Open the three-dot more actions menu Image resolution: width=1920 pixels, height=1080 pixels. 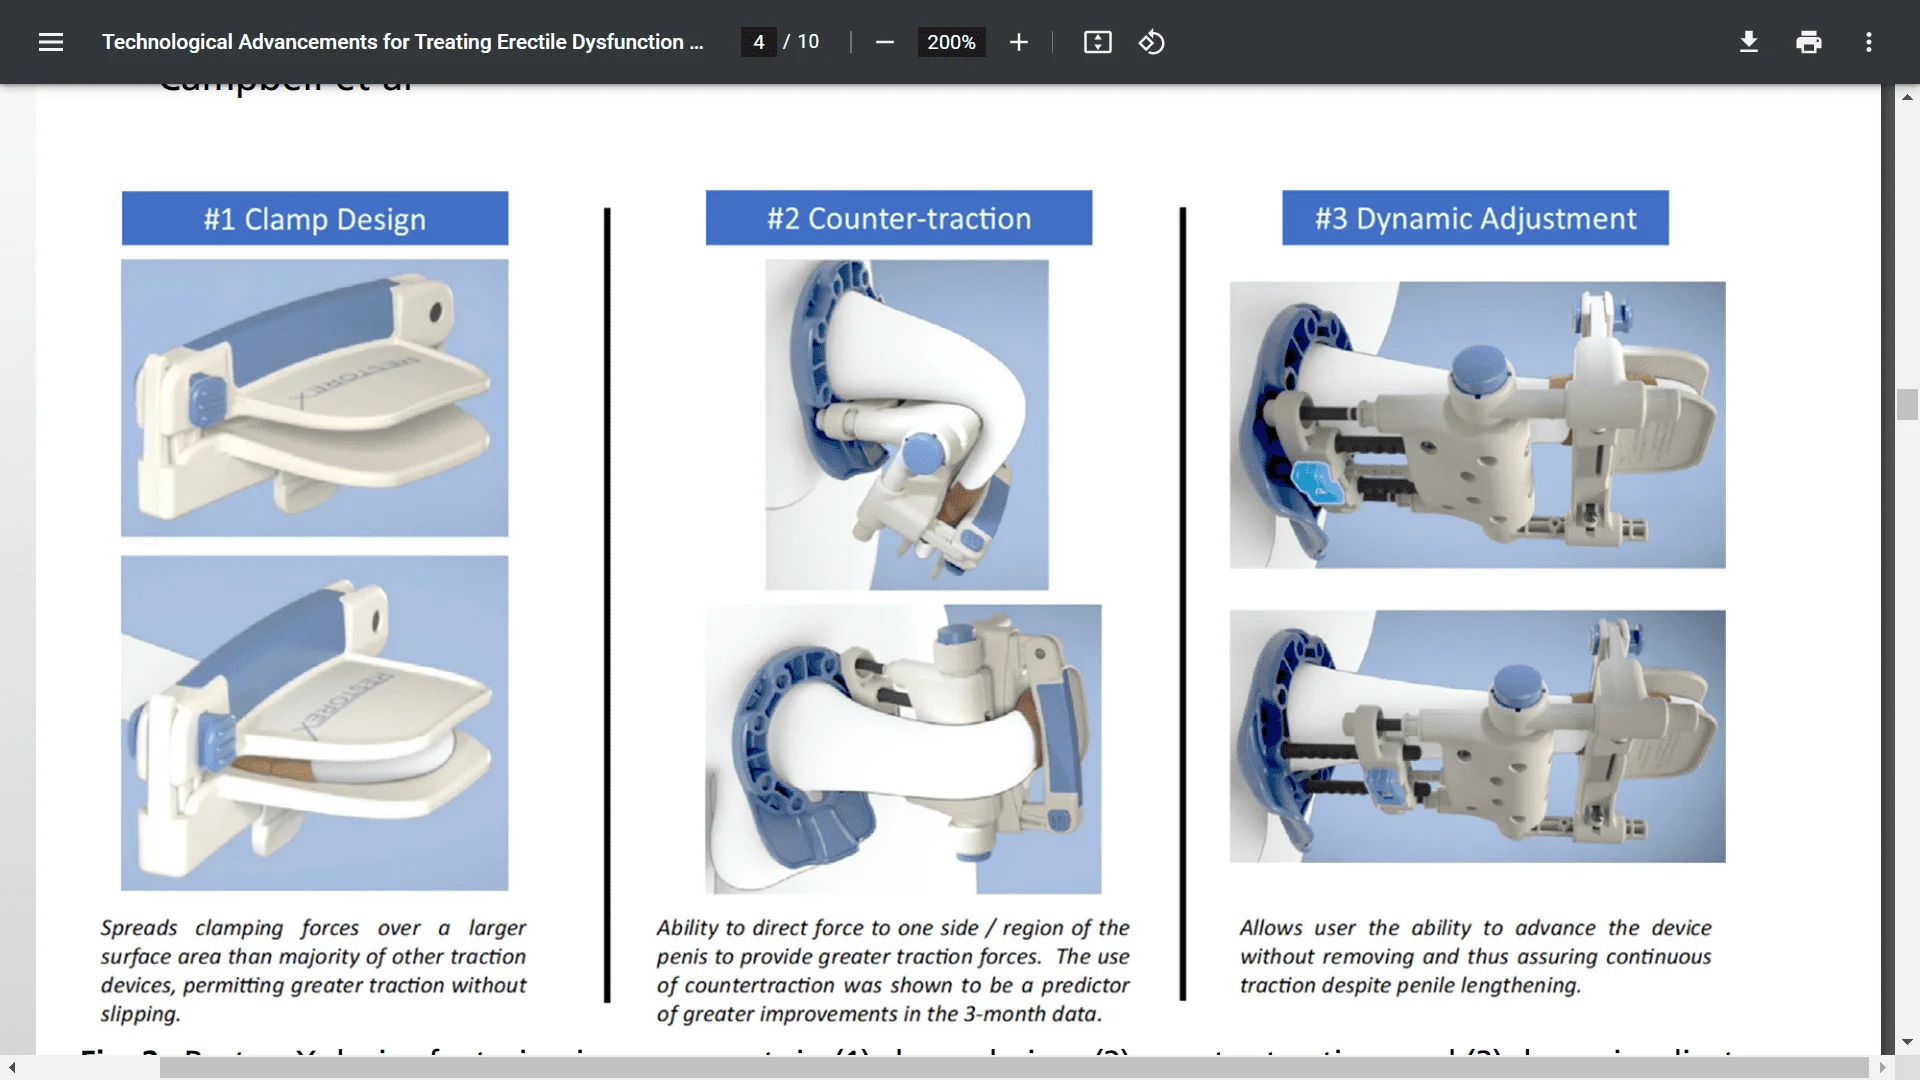click(x=1868, y=42)
